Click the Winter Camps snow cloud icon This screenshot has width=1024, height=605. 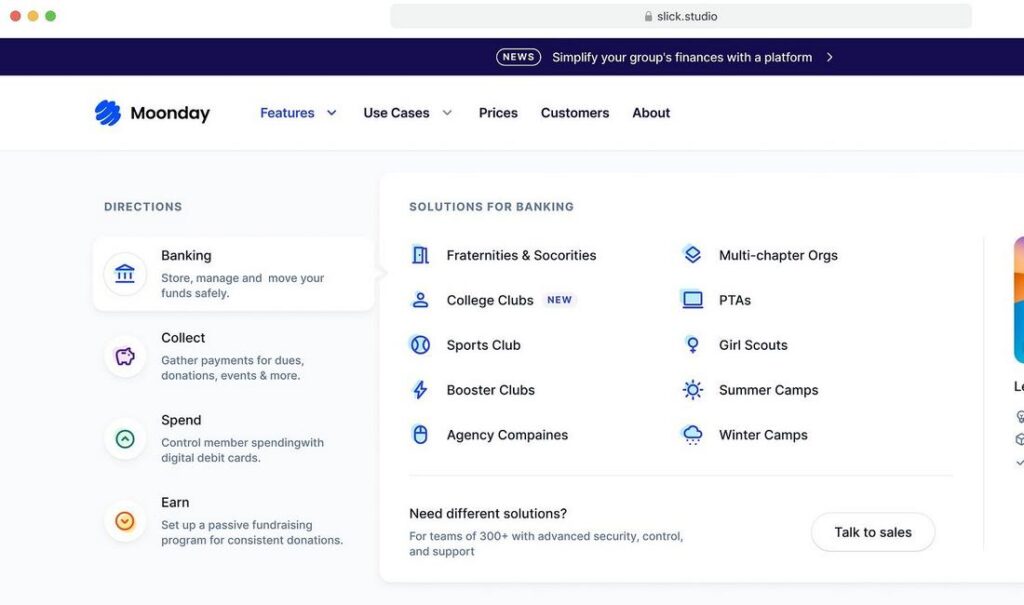tap(692, 434)
